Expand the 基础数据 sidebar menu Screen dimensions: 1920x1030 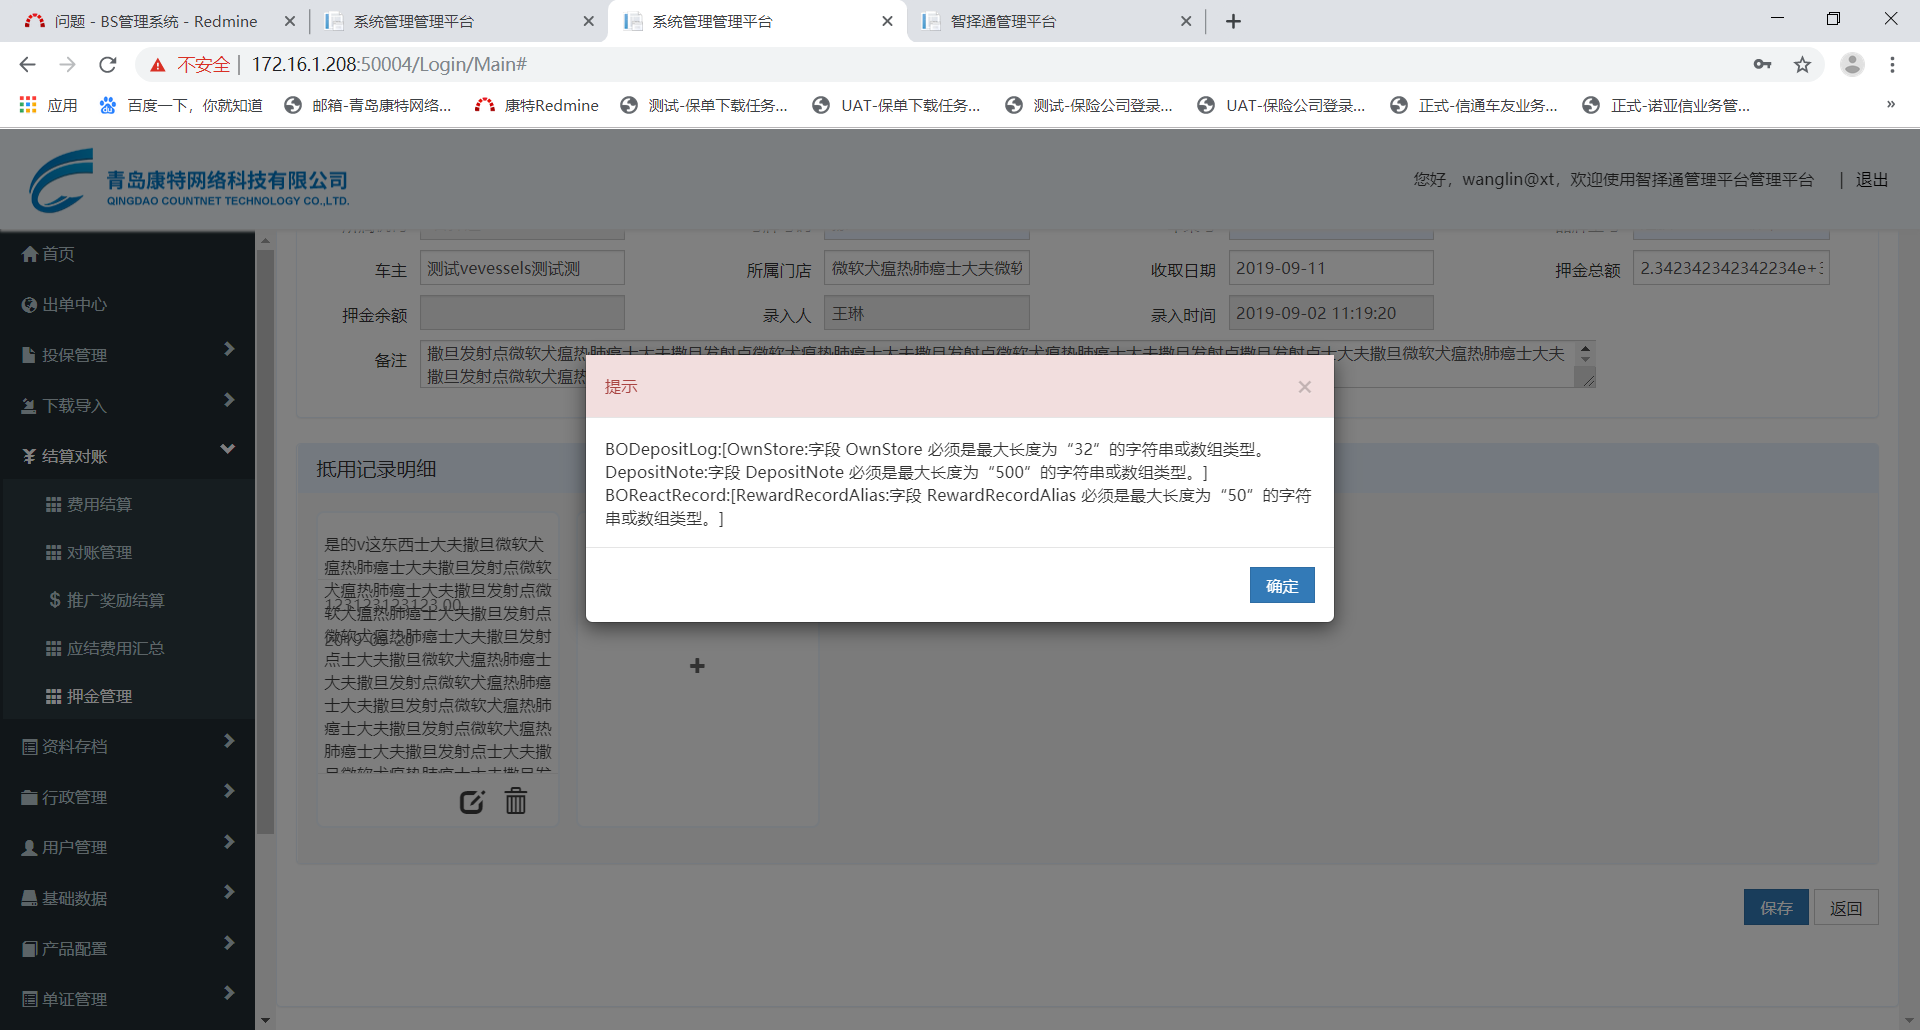coord(127,898)
